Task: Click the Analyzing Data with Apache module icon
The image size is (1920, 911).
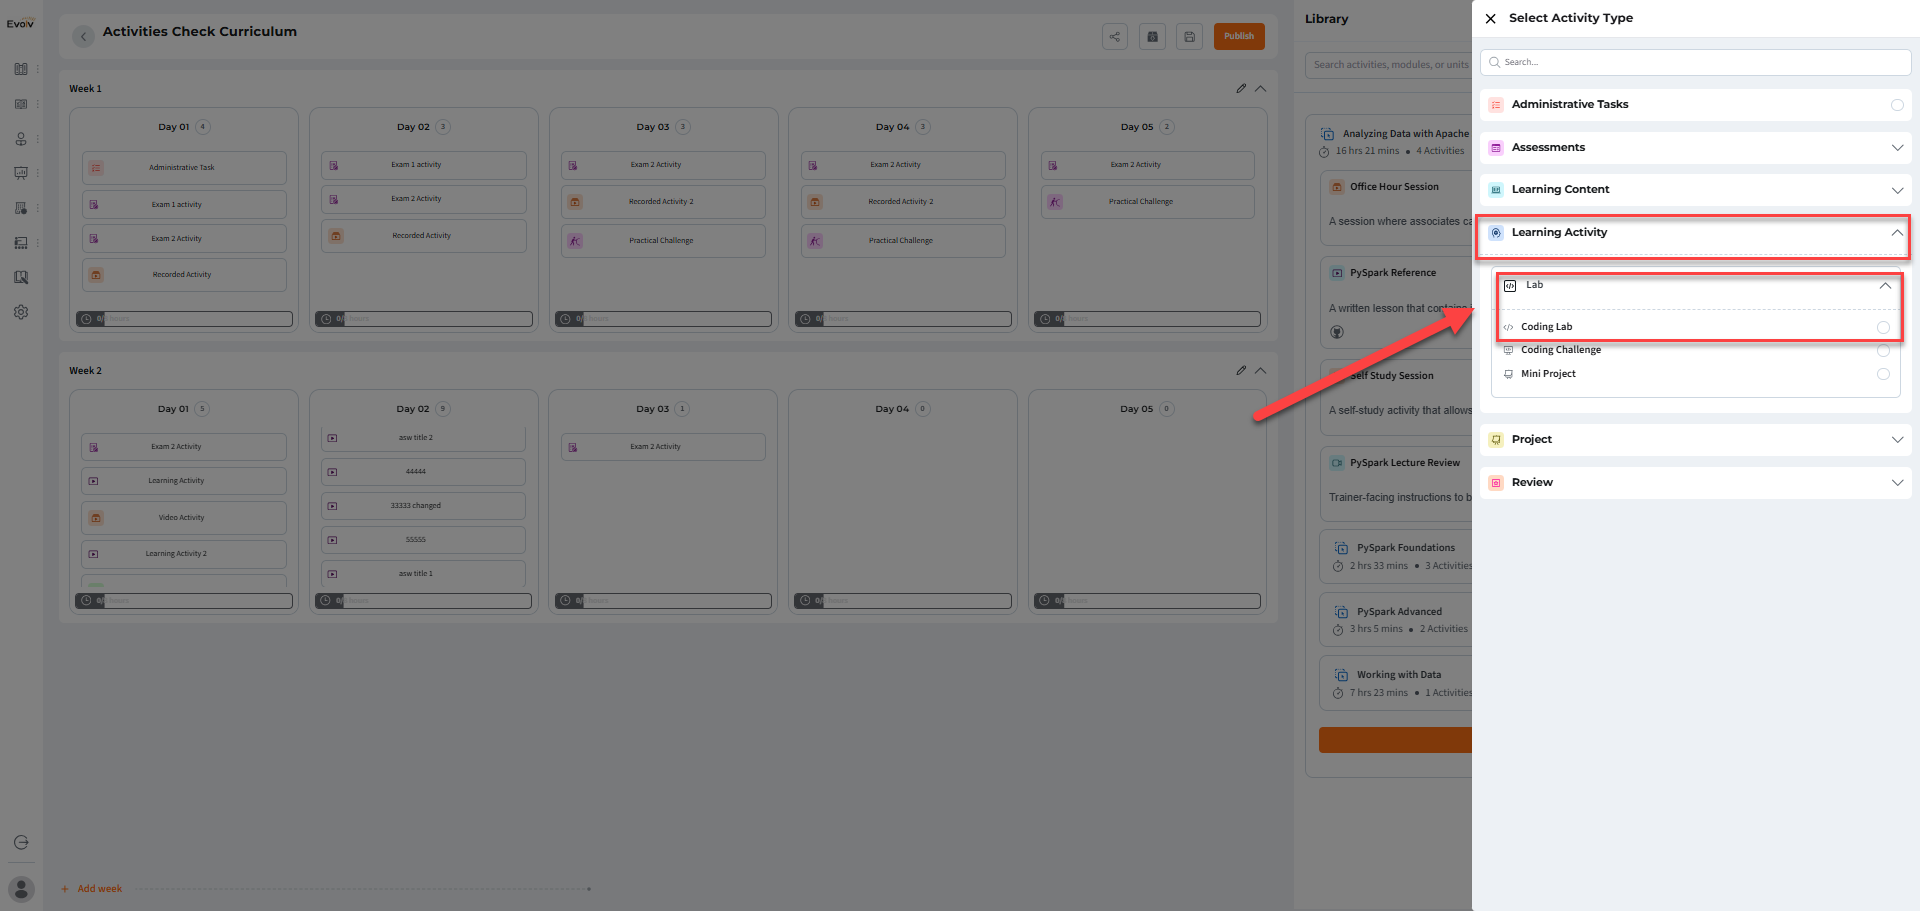Action: click(x=1327, y=134)
